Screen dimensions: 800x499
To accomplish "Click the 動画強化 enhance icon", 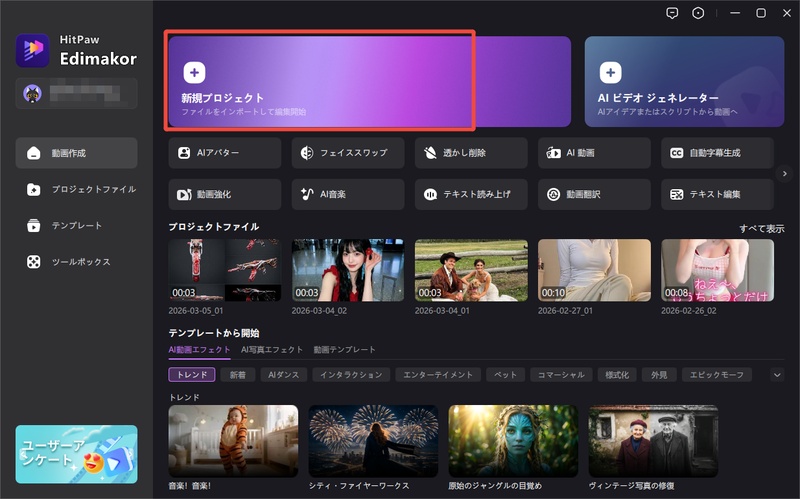I will pyautogui.click(x=184, y=194).
